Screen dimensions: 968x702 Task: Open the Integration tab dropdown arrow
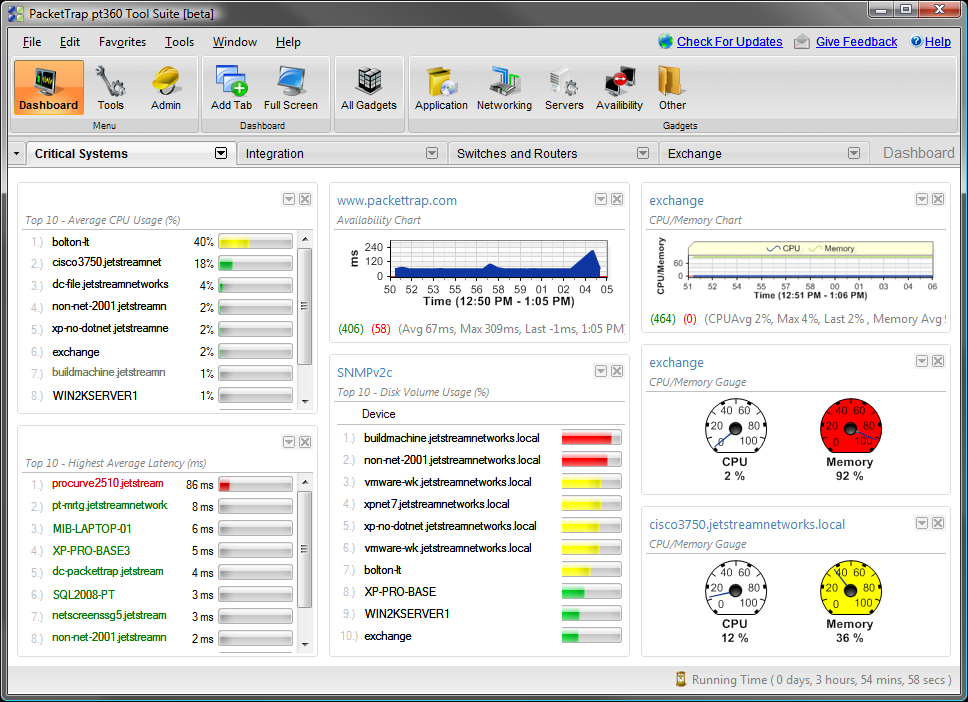click(432, 153)
